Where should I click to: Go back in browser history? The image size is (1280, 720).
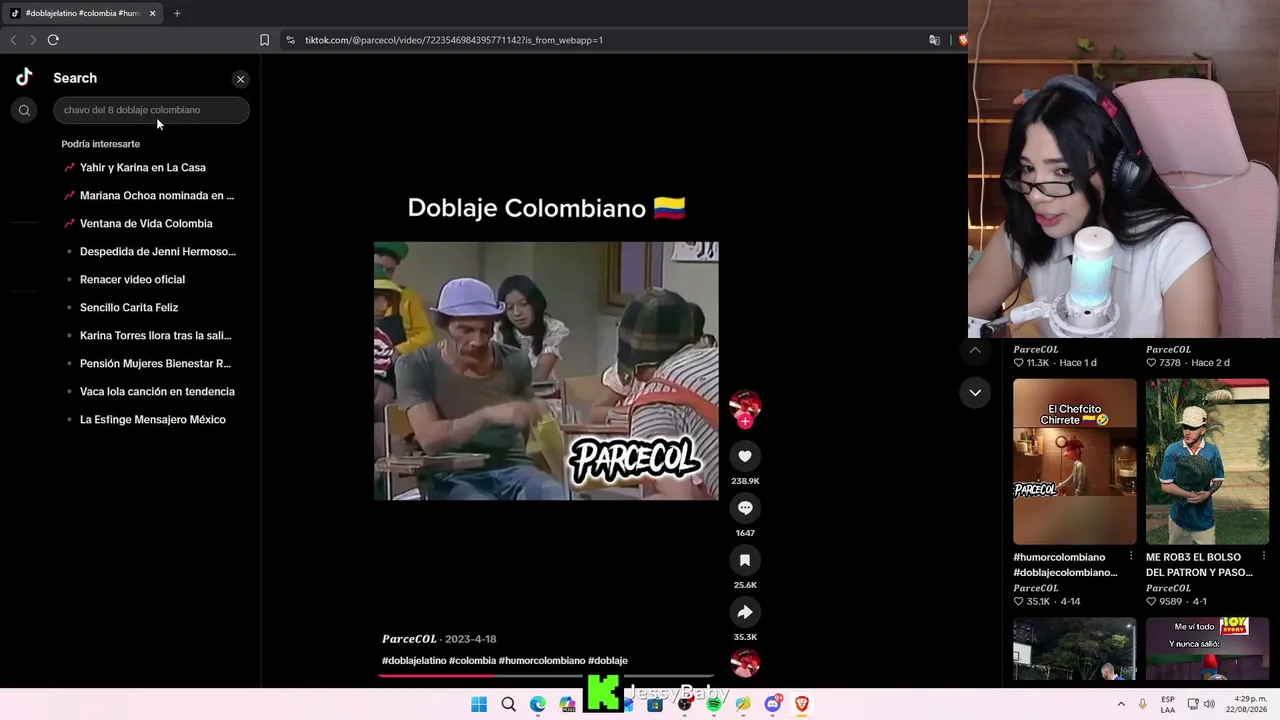click(13, 40)
